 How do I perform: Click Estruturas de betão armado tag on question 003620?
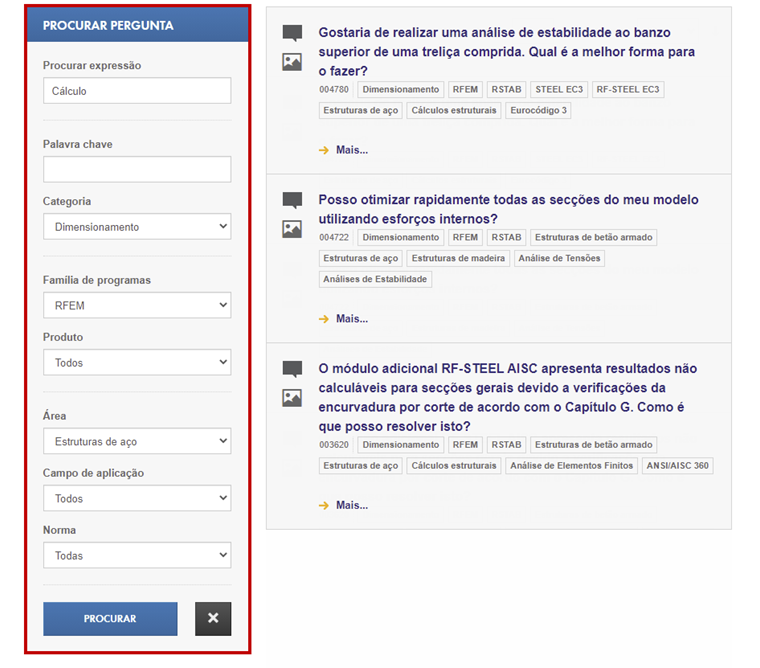point(594,445)
